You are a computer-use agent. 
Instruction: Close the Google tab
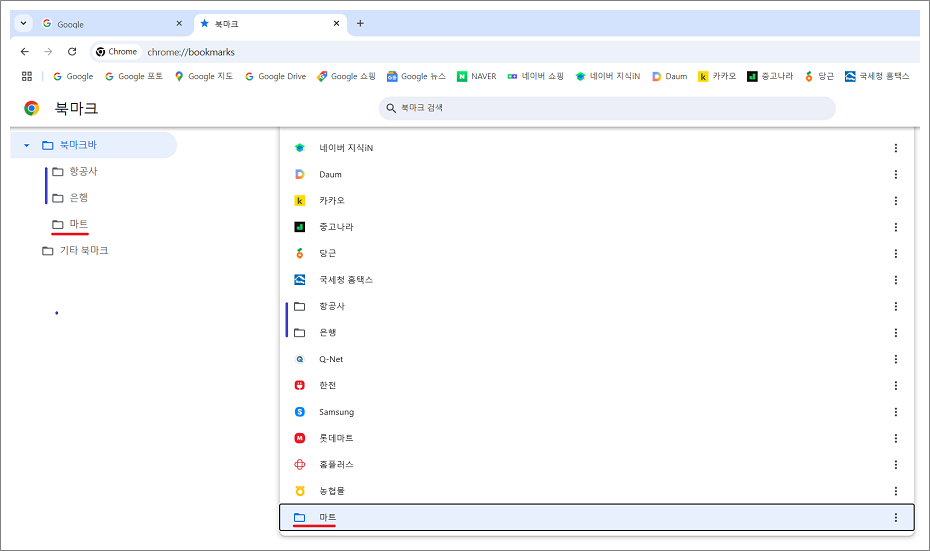[179, 24]
